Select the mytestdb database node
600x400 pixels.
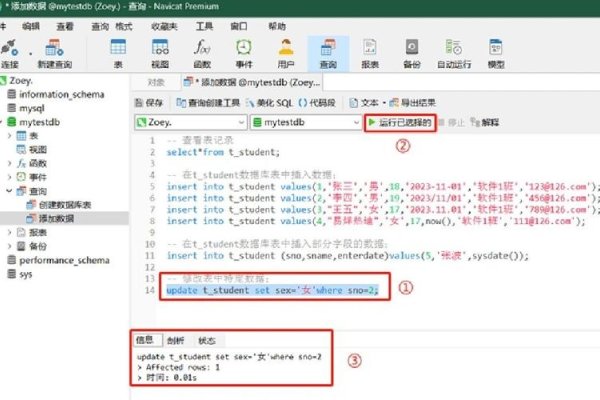[39, 122]
